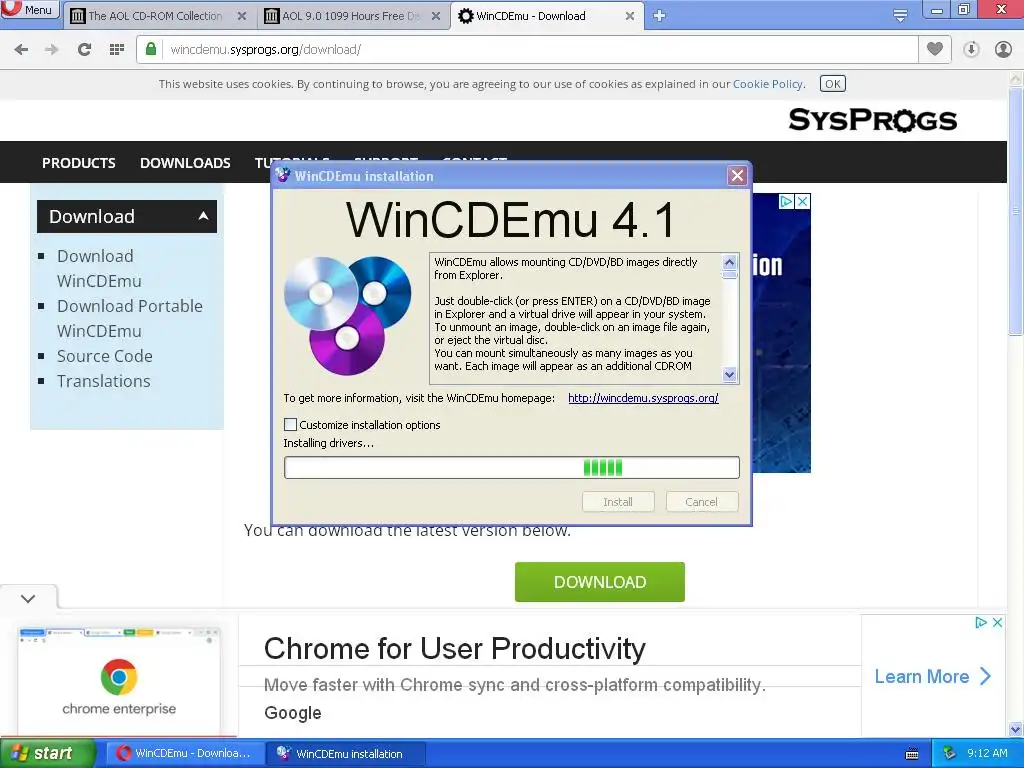Click the AdChoices icon on side ad
The width and height of the screenshot is (1024, 768).
786,201
